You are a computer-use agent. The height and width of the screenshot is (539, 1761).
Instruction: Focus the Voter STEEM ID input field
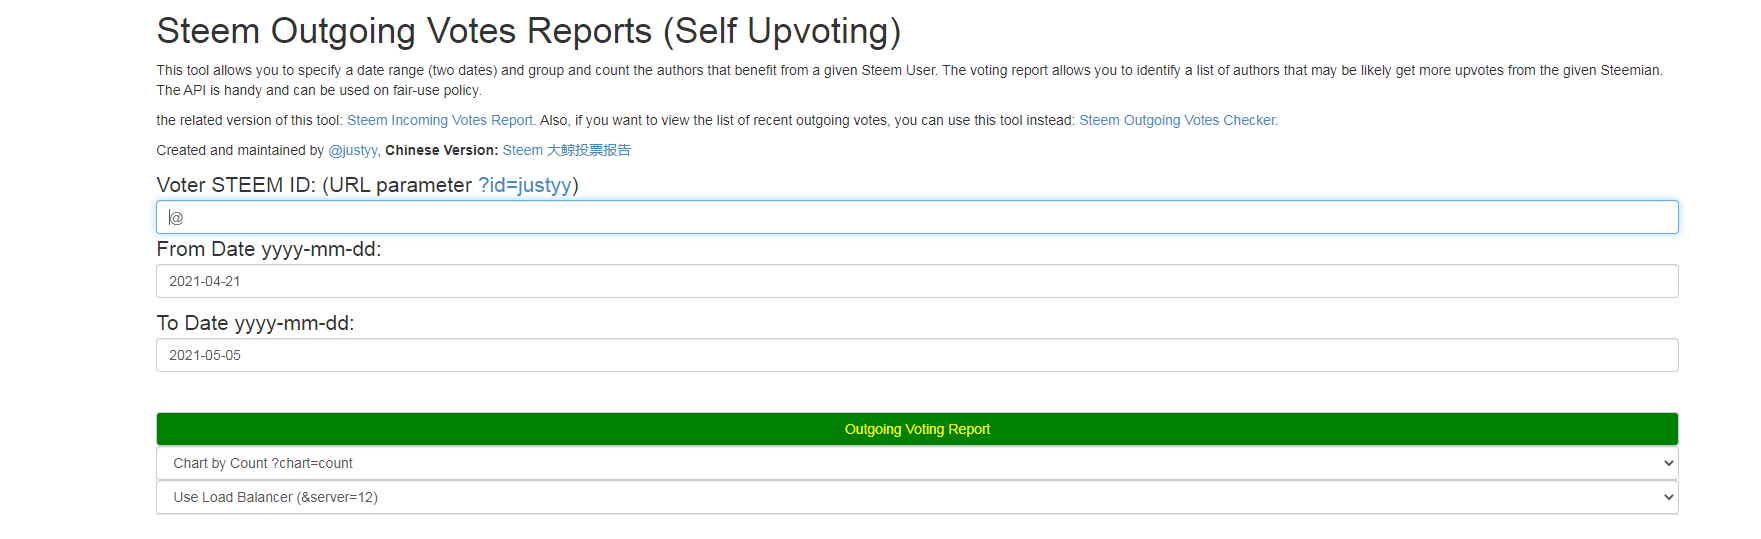point(917,217)
